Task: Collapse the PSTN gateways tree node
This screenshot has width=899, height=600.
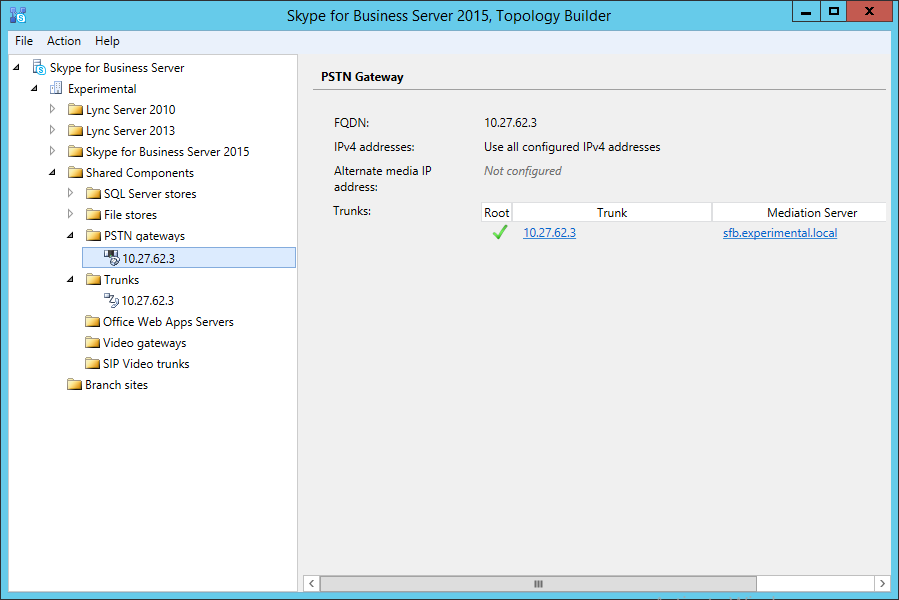Action: pos(71,236)
